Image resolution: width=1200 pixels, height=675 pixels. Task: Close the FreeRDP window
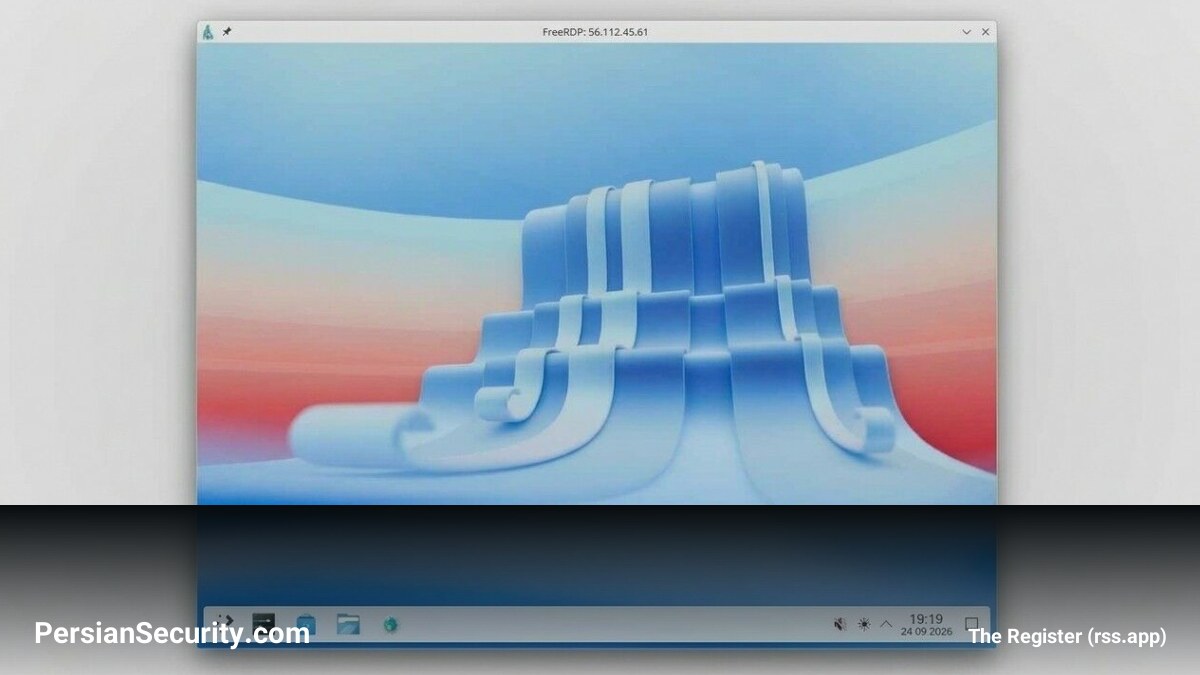(986, 32)
